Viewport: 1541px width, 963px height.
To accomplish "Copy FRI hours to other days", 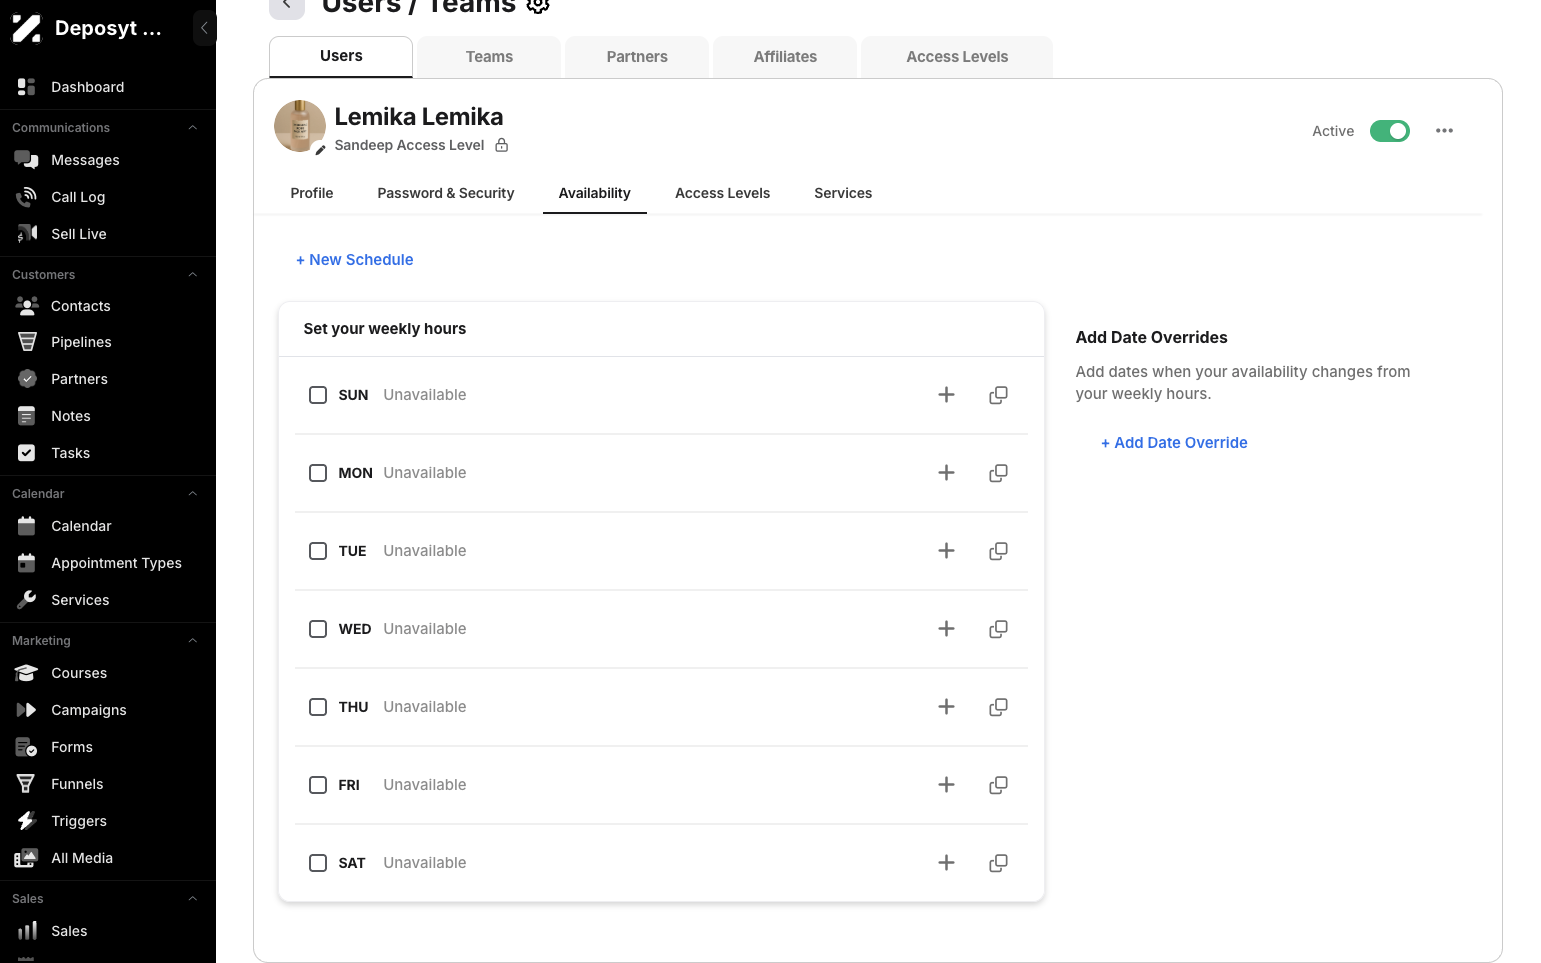I will [998, 785].
